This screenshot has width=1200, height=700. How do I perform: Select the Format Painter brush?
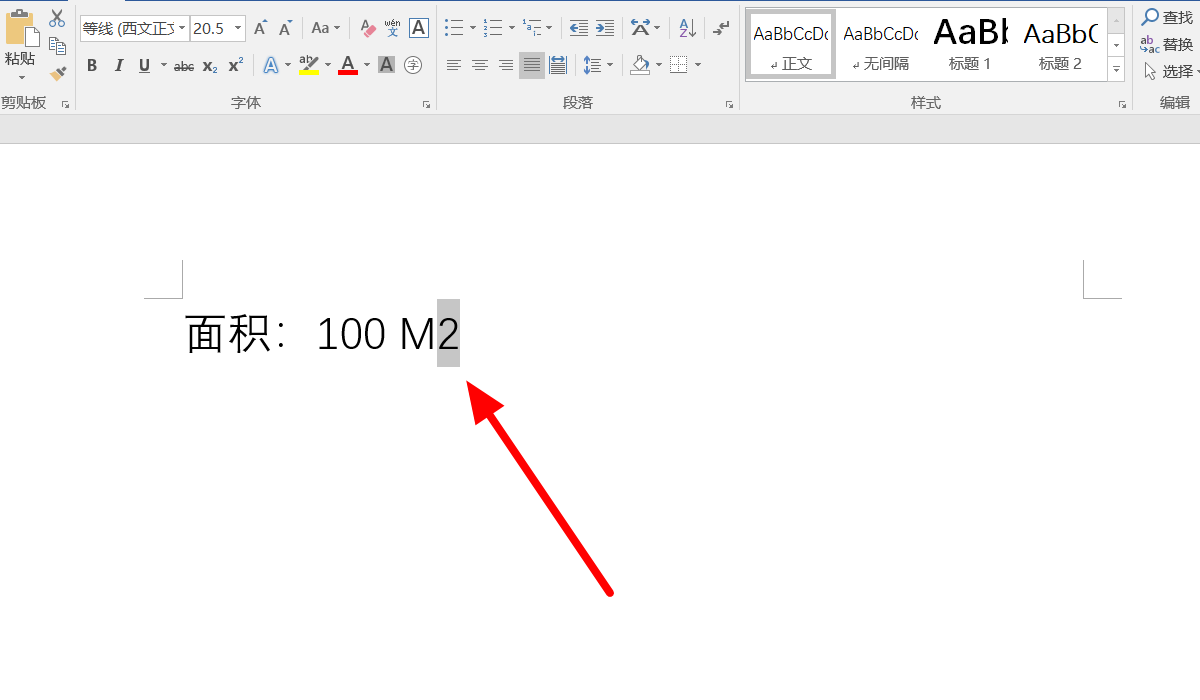coord(57,73)
